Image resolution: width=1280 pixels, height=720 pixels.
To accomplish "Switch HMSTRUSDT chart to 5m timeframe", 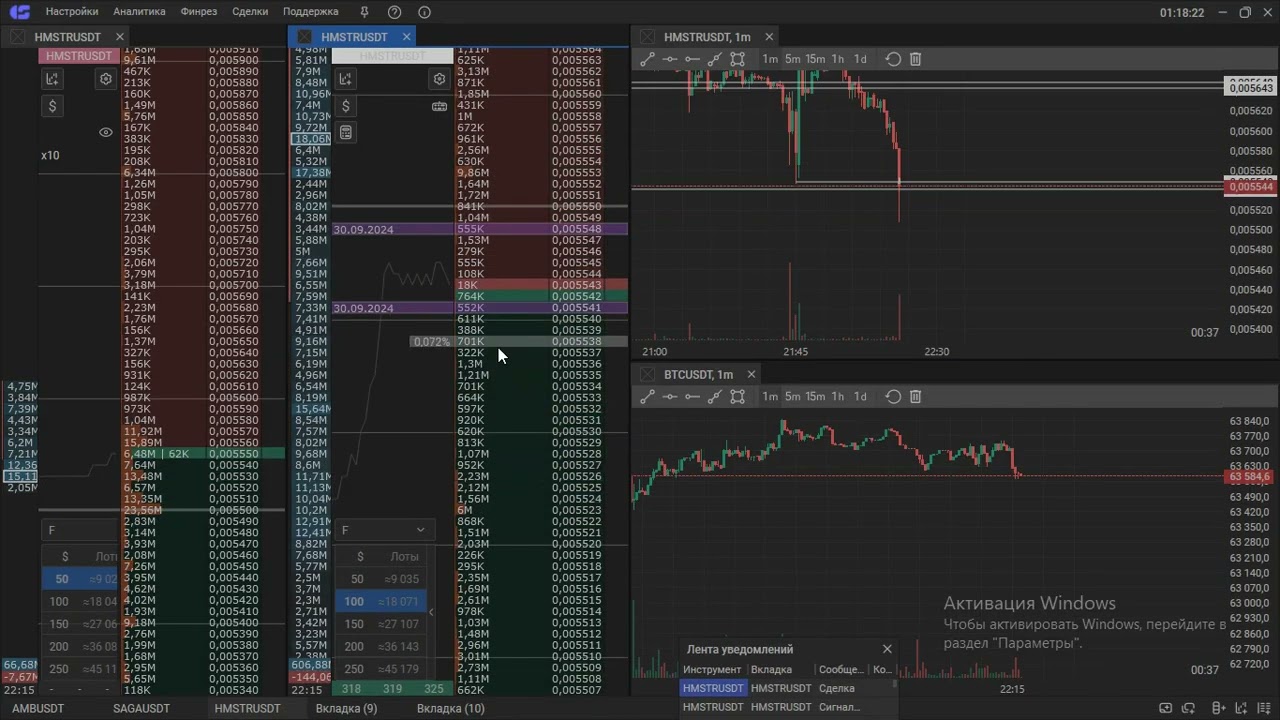I will (792, 59).
